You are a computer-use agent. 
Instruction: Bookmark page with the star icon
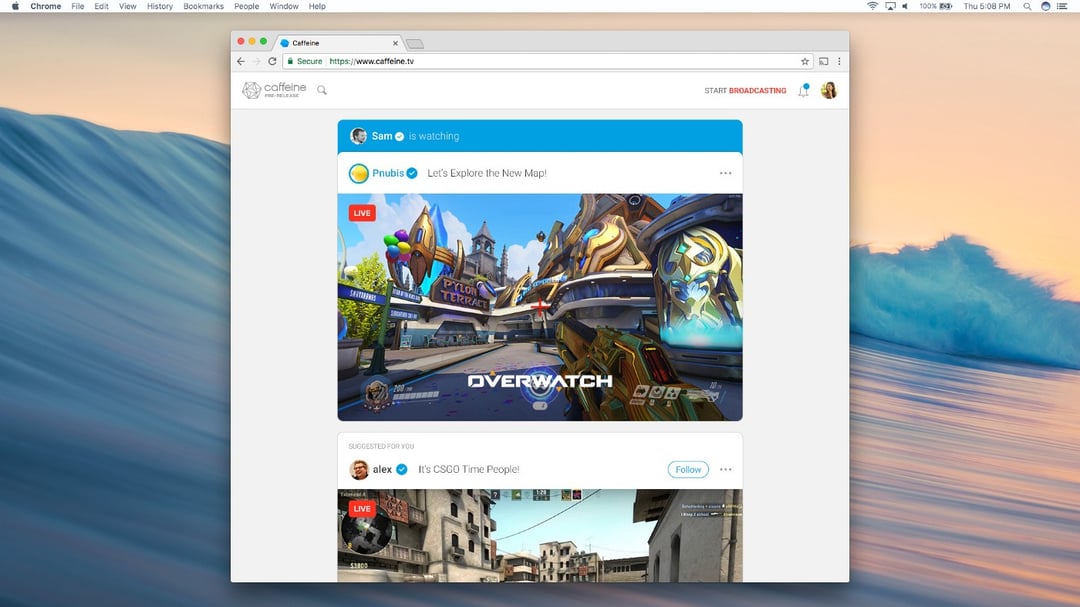804,61
